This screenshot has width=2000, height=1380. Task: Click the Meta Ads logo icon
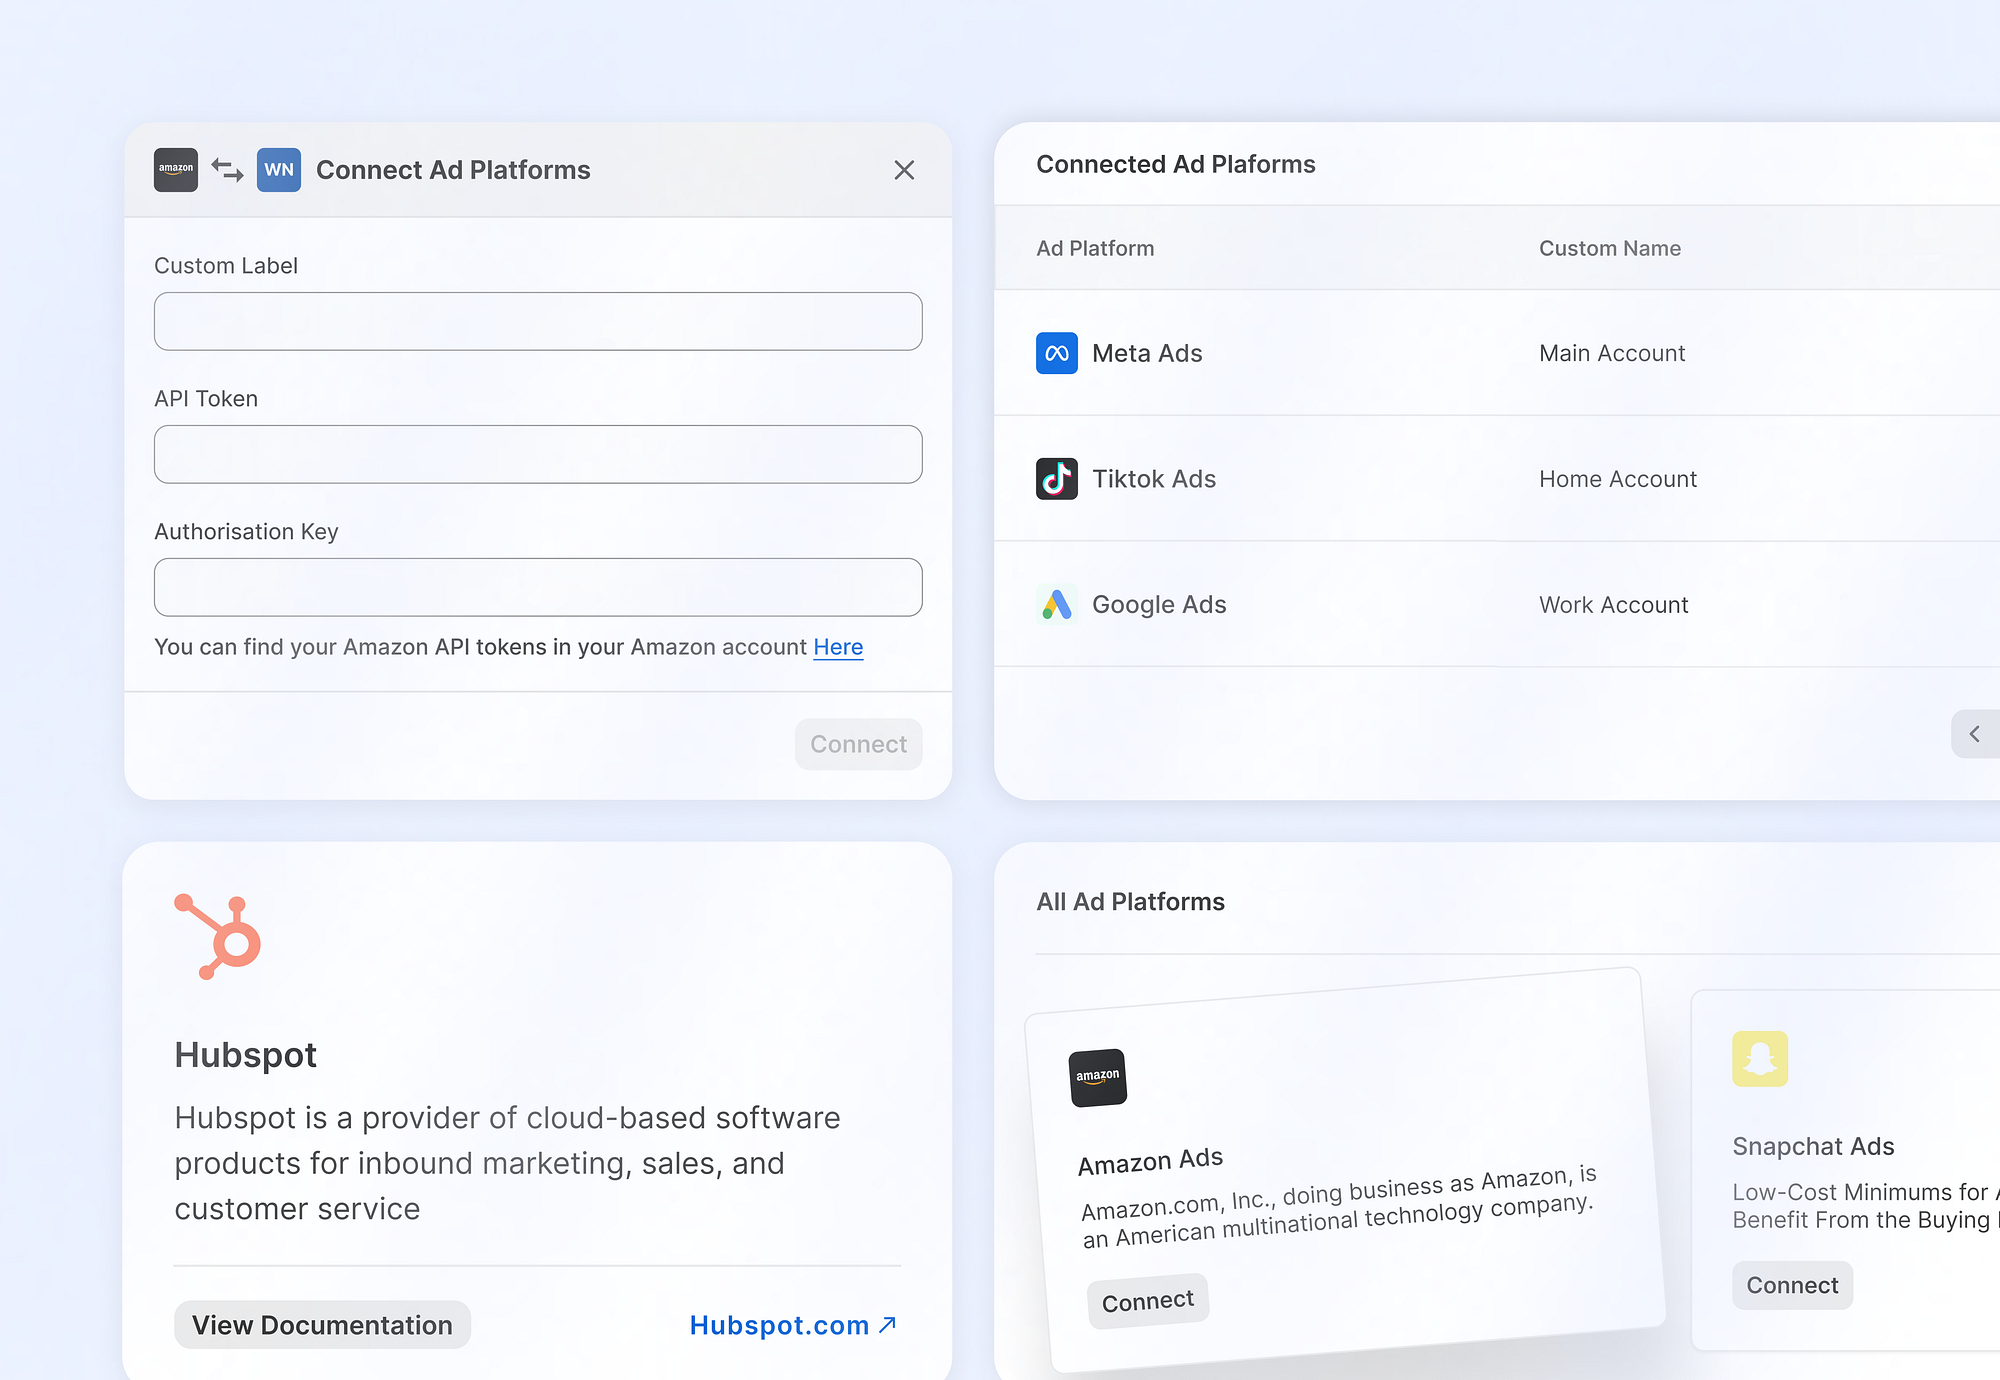tap(1057, 353)
